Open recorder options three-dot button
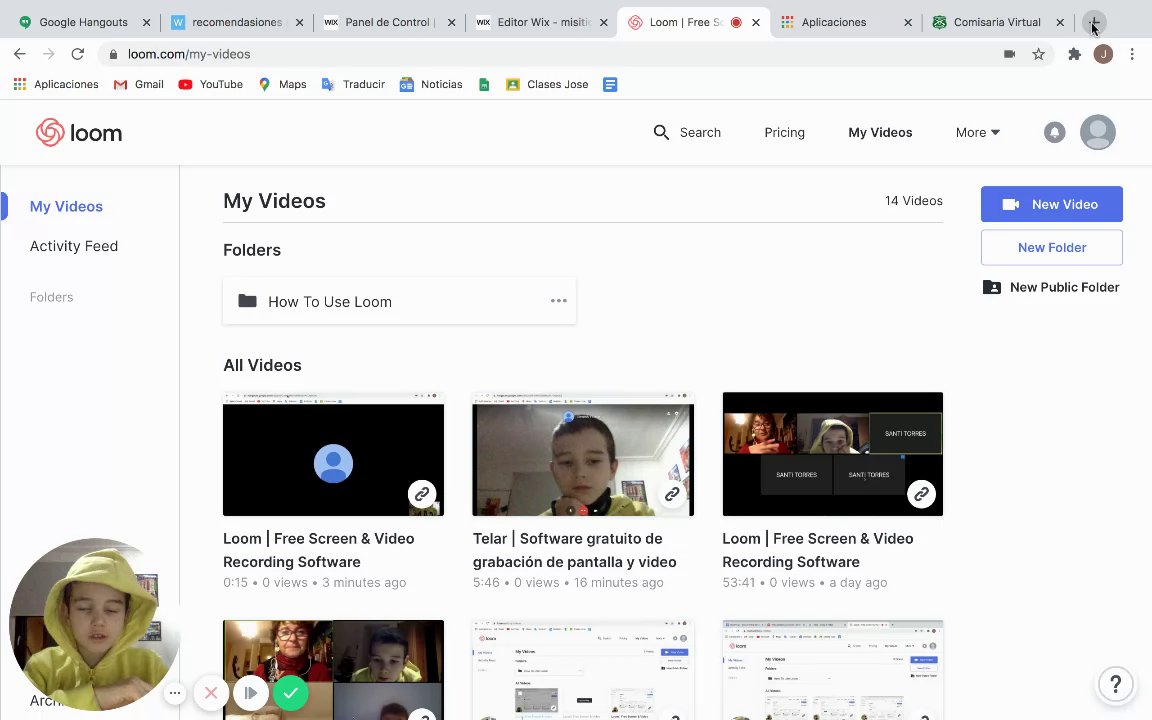The image size is (1152, 720). pyautogui.click(x=174, y=693)
